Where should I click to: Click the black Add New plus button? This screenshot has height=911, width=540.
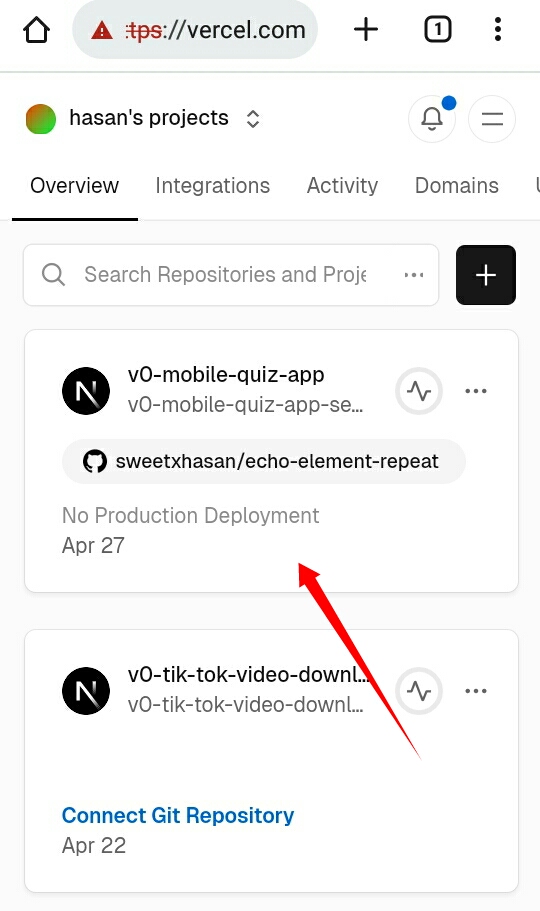pos(486,275)
